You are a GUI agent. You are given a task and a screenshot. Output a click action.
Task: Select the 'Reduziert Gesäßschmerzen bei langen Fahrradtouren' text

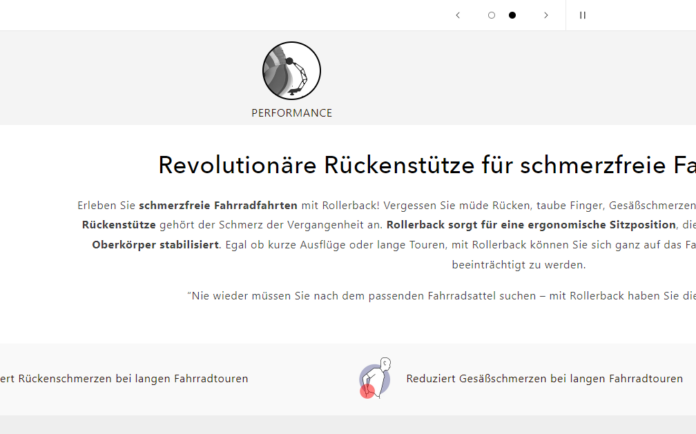point(544,379)
